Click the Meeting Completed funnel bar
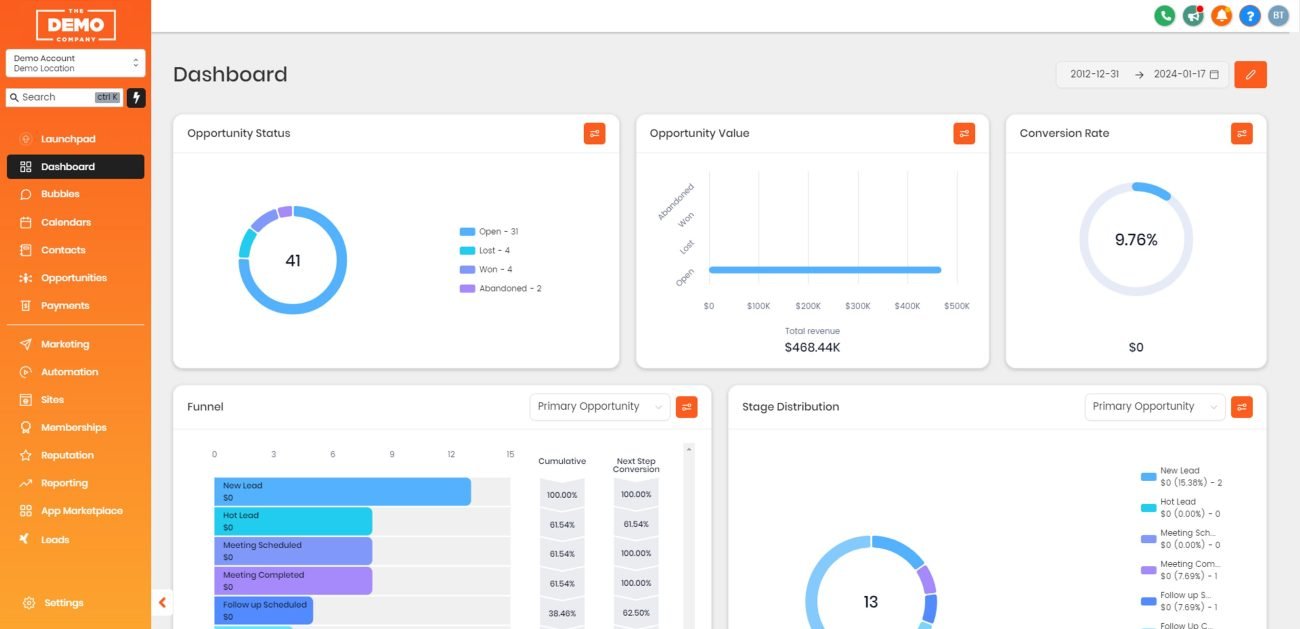 click(x=293, y=581)
